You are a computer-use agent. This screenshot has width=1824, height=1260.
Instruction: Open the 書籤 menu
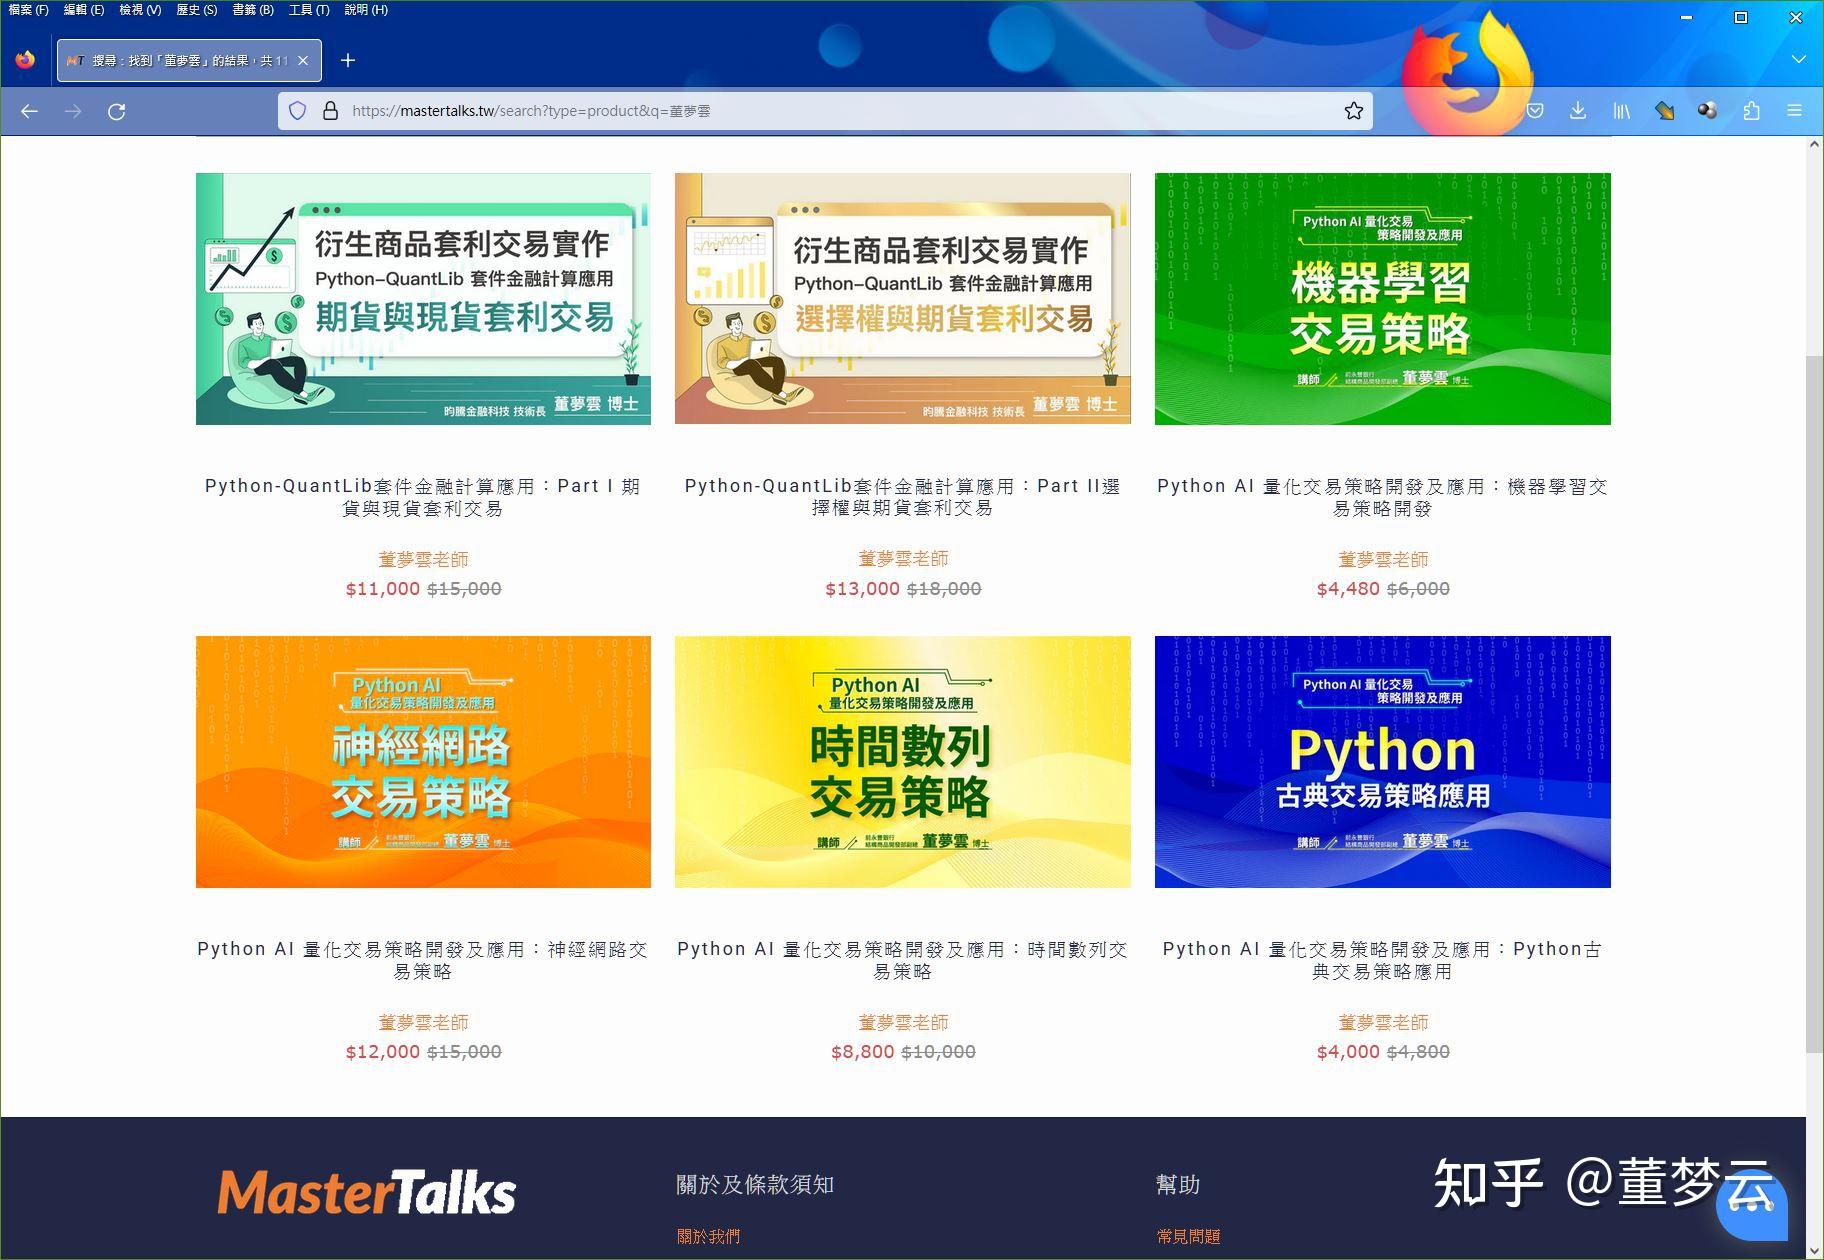point(252,9)
